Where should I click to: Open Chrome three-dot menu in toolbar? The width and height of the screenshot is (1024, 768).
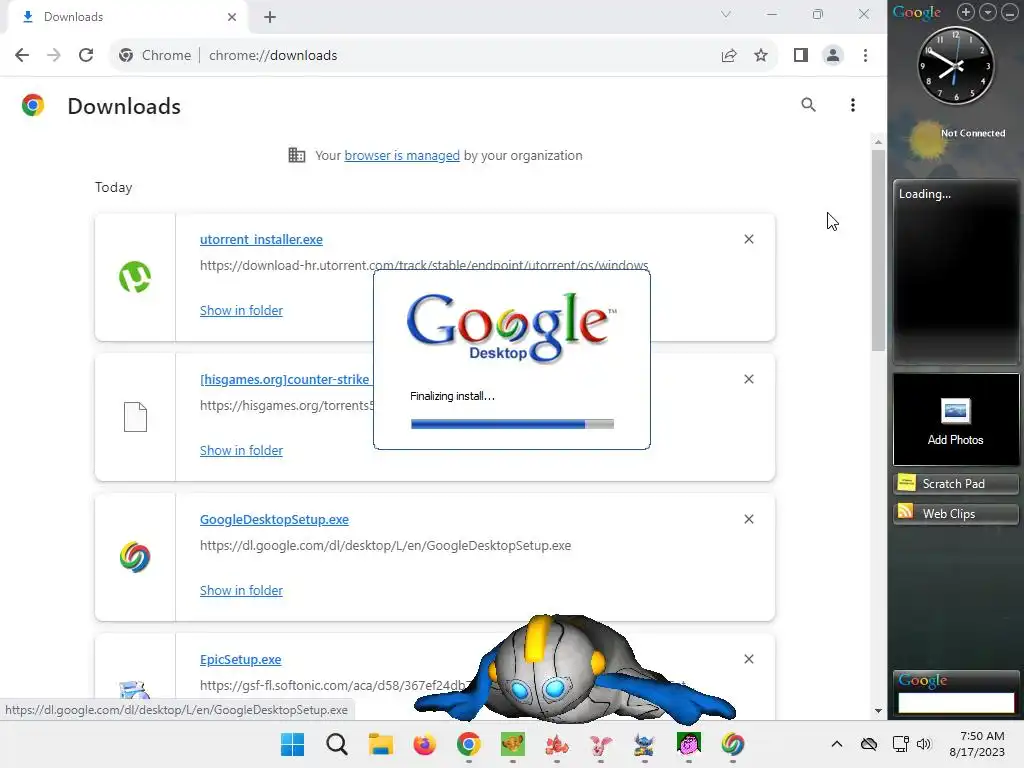click(x=865, y=56)
